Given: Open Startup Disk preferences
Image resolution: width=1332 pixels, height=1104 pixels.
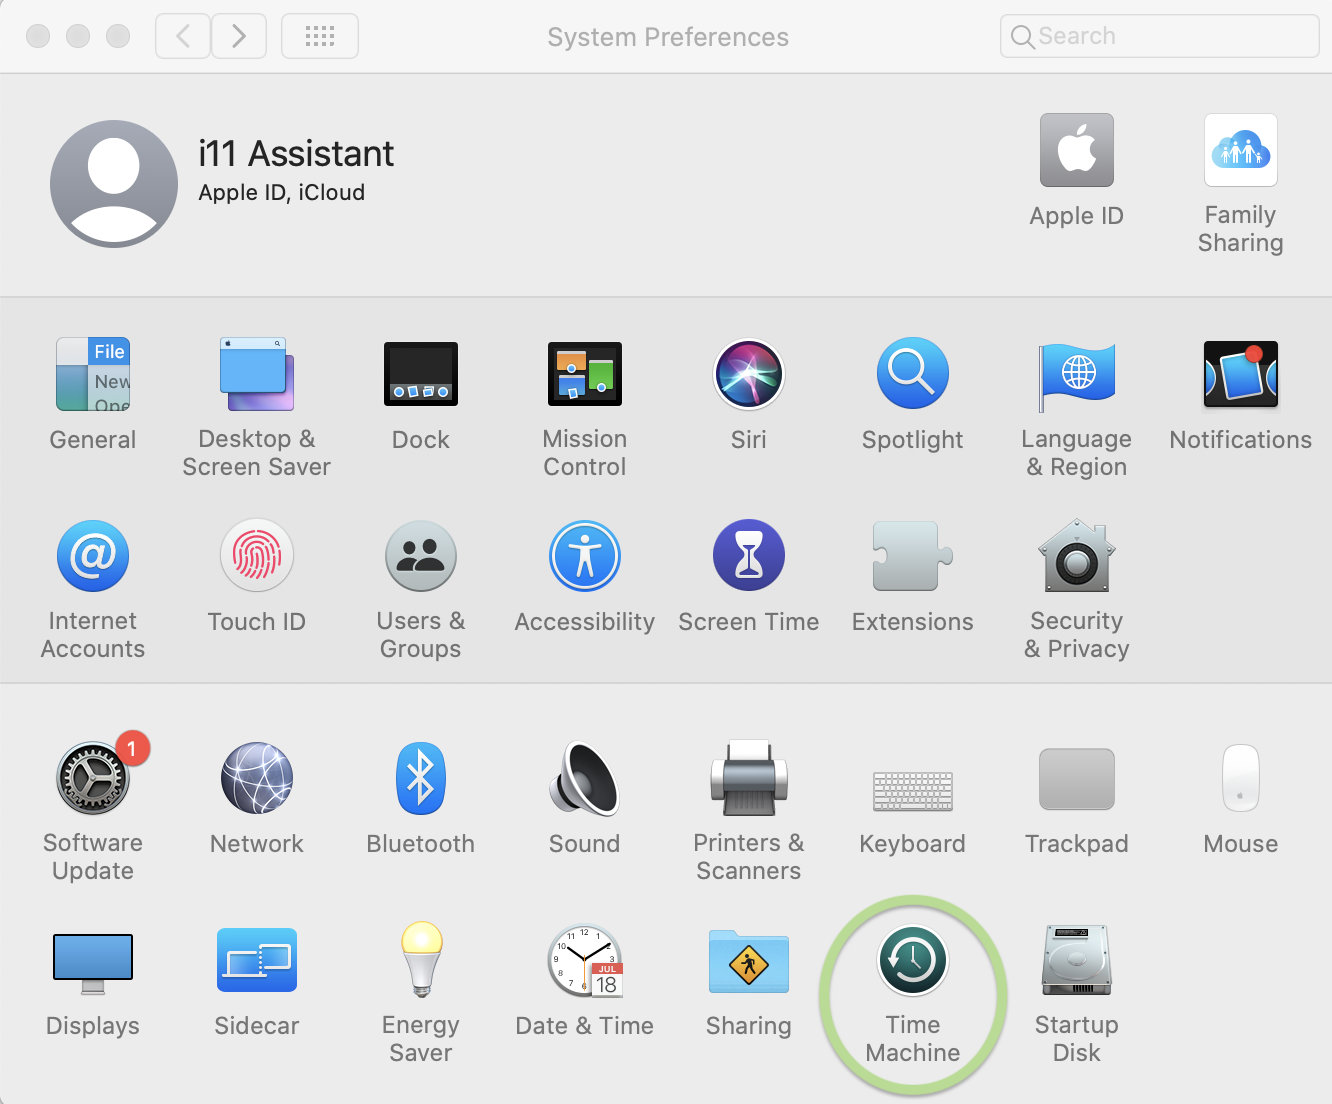Looking at the screenshot, I should tap(1077, 960).
